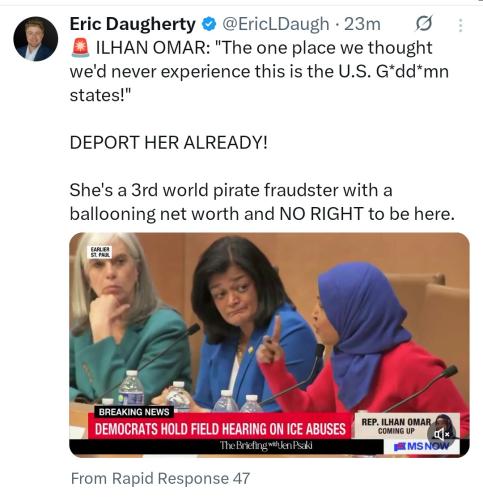
Task: Open Eric Daugherty's round profile avatar
Action: pyautogui.click(x=36, y=39)
